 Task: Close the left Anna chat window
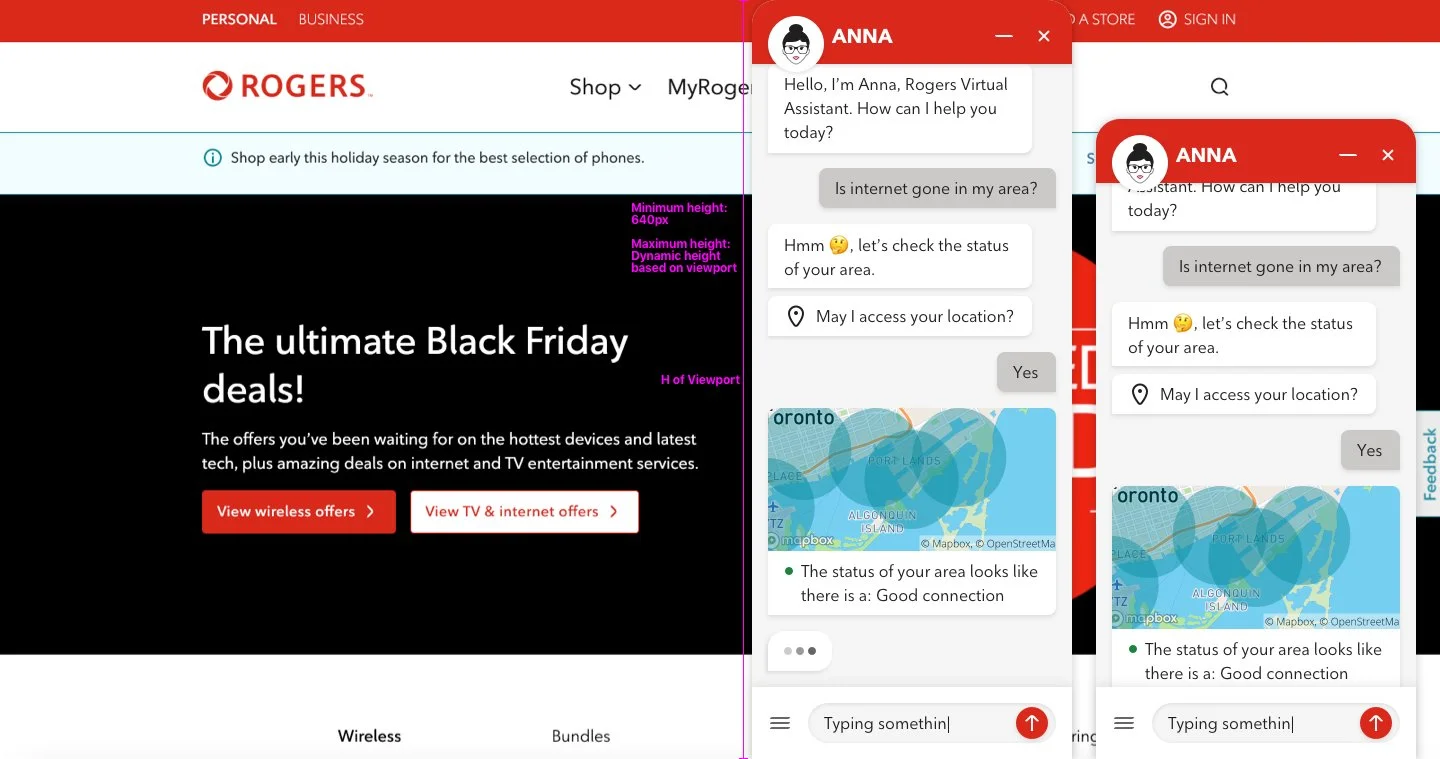[x=1044, y=37]
